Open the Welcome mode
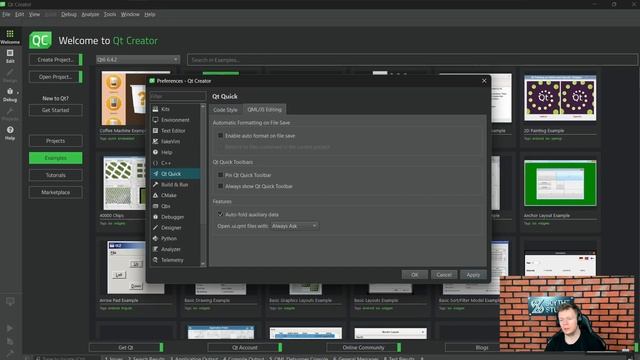The image size is (640, 360). coord(10,36)
